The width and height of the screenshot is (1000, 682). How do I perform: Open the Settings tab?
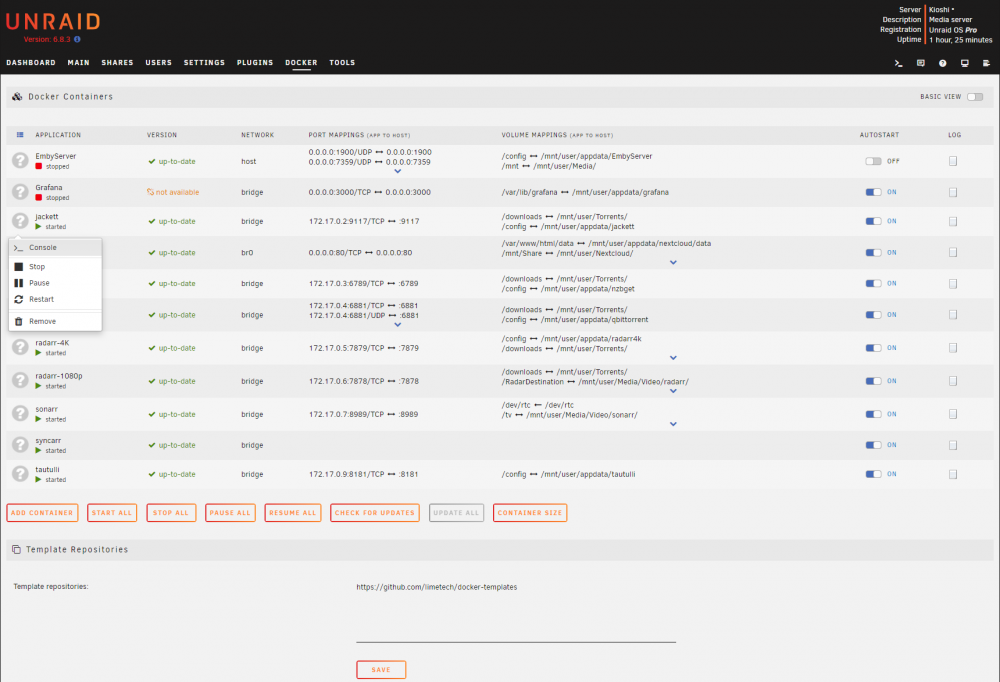click(204, 63)
